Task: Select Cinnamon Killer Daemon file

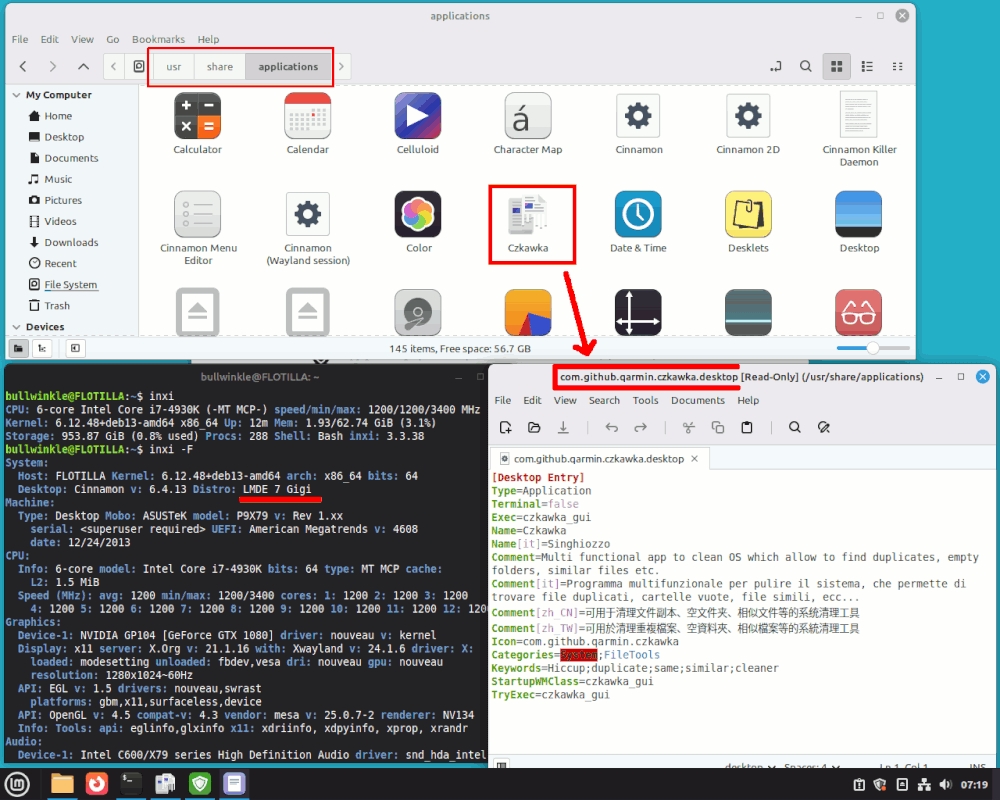Action: click(858, 130)
